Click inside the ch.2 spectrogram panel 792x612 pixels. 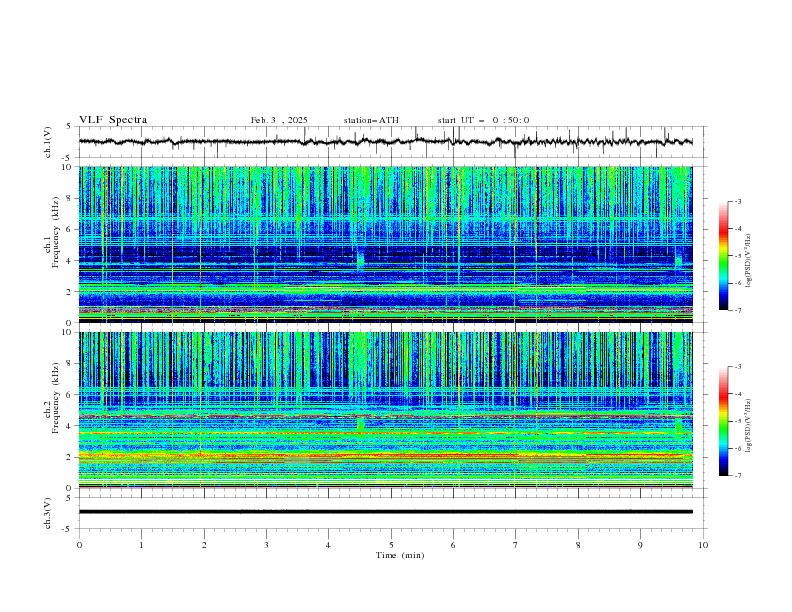point(386,410)
